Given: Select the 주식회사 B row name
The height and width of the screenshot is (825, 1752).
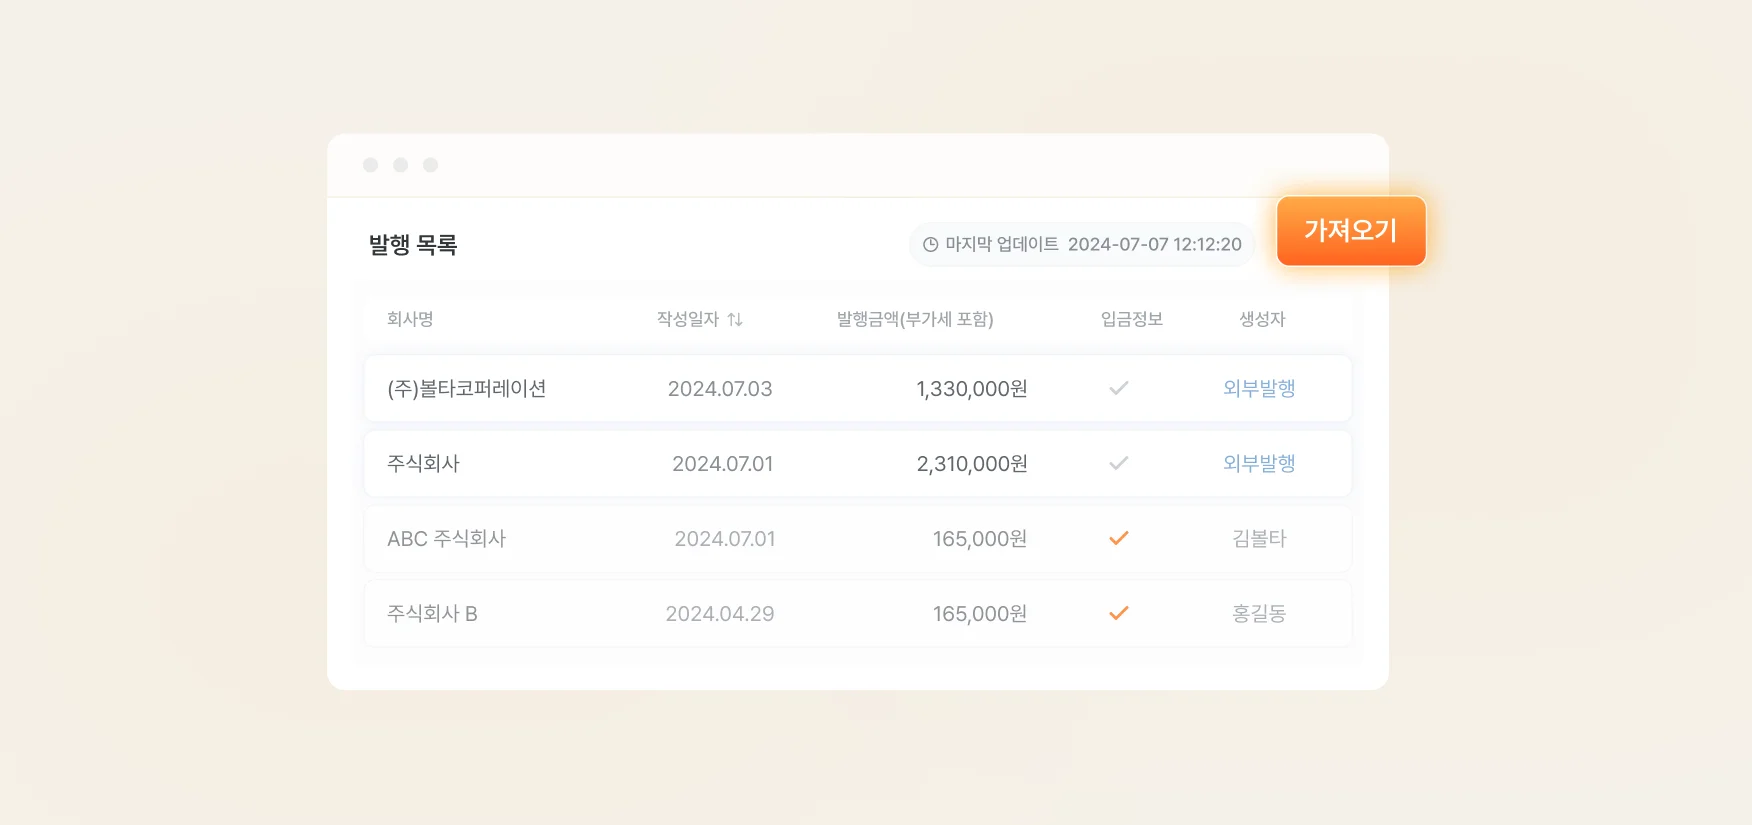Looking at the screenshot, I should click(x=432, y=613).
